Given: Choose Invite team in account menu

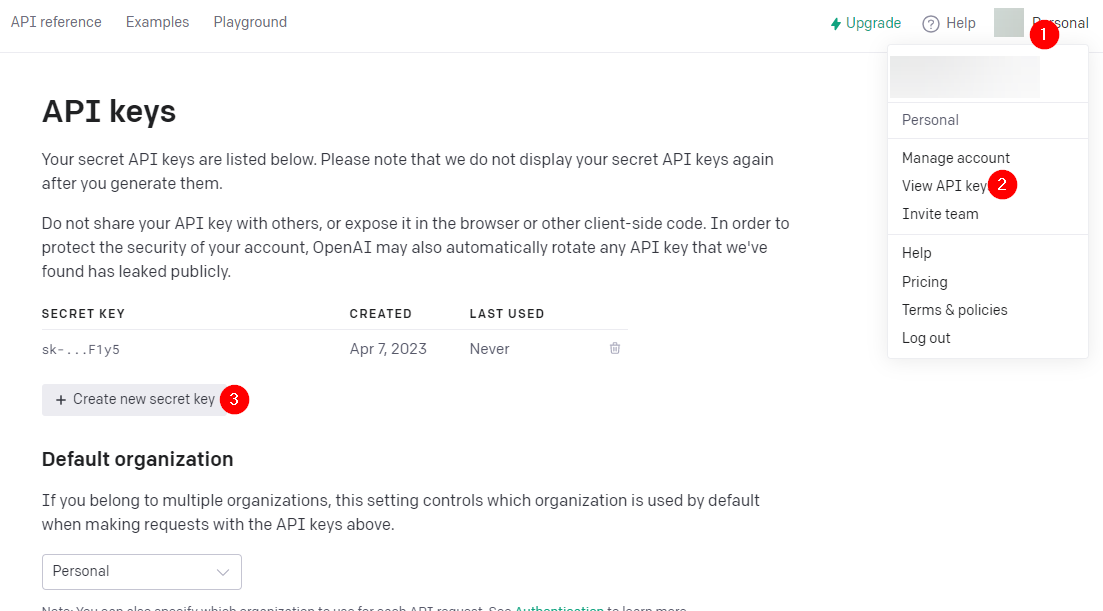Looking at the screenshot, I should (x=940, y=214).
